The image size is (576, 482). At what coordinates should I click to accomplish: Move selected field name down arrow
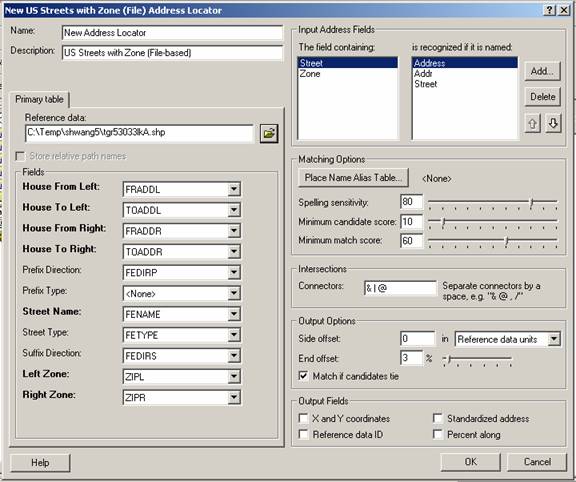click(x=553, y=123)
